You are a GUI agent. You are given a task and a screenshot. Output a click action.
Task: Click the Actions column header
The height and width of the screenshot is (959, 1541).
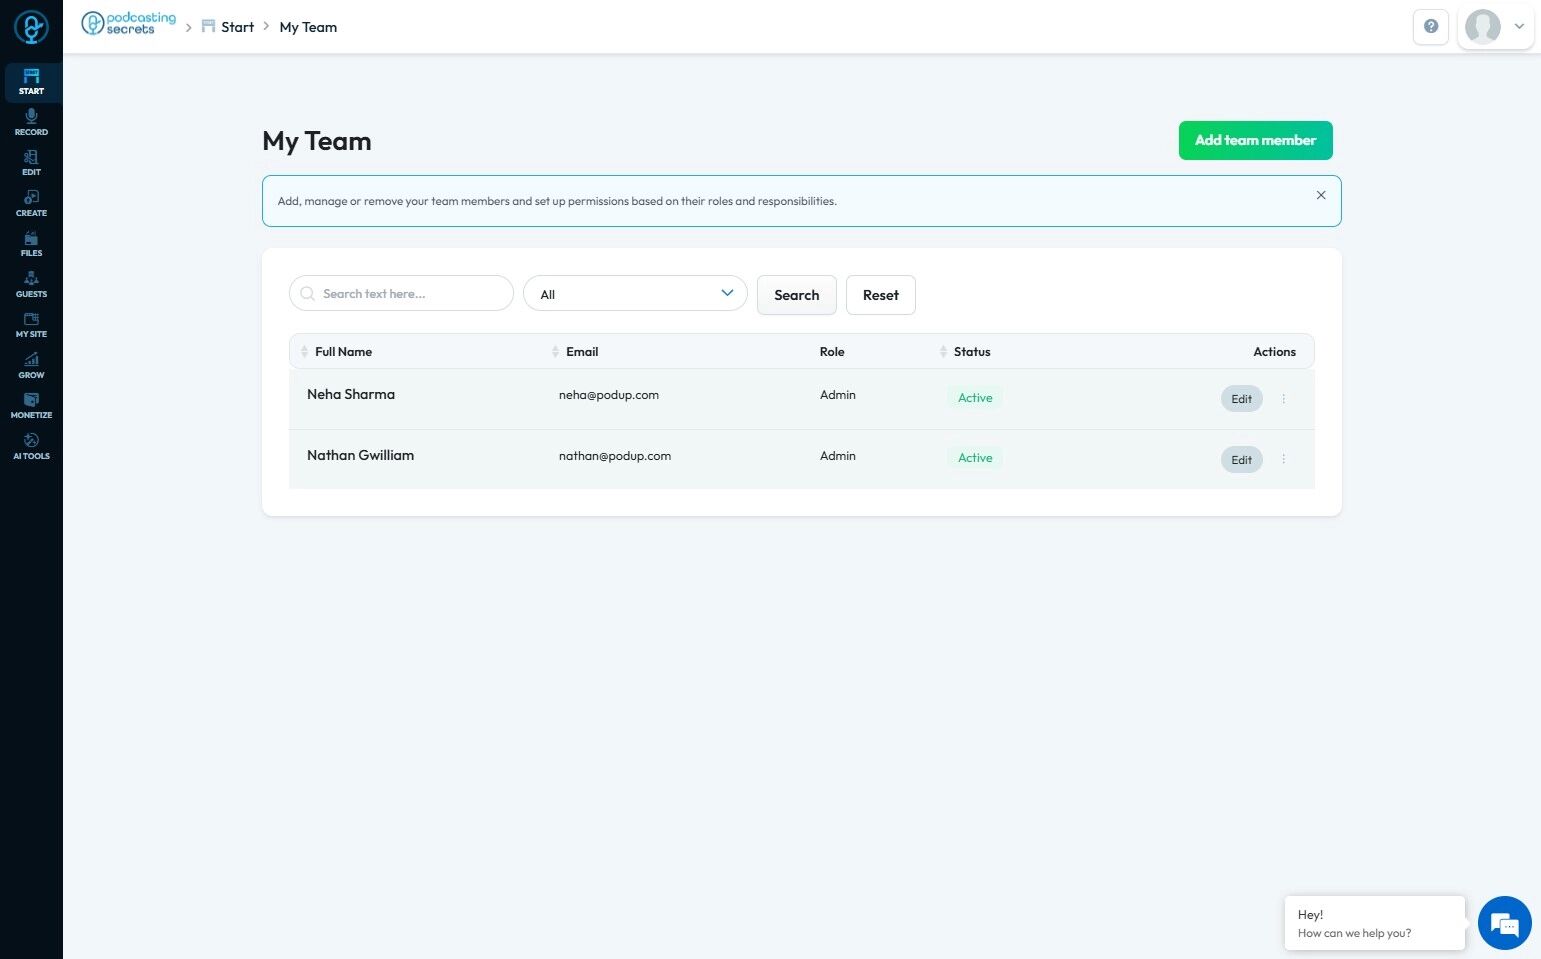1274,352
